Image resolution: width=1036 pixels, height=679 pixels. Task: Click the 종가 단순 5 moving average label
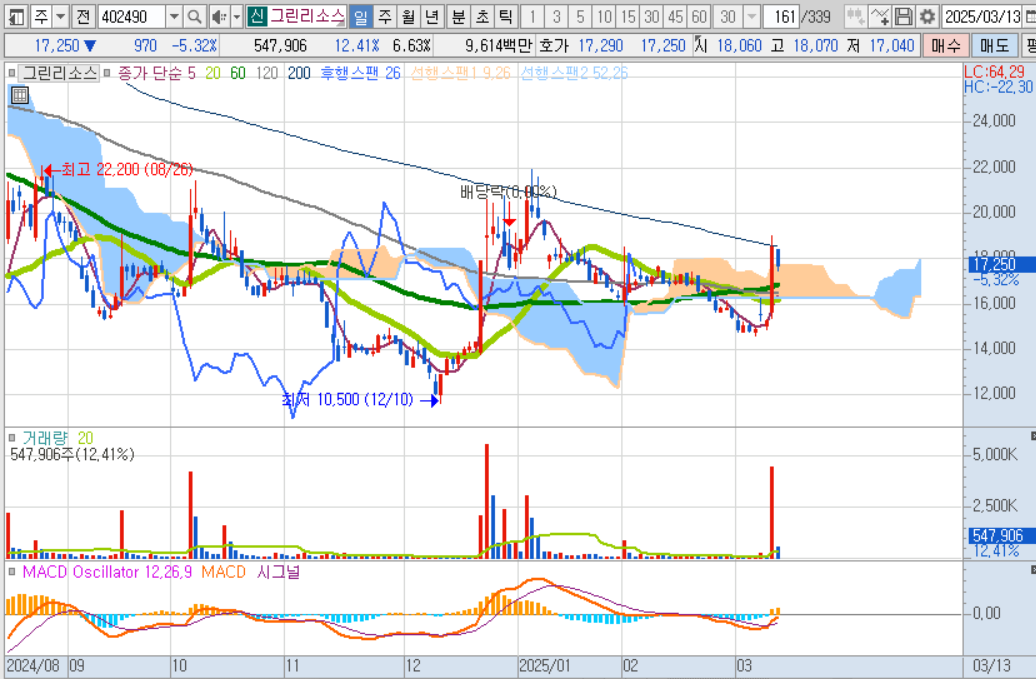(157, 73)
